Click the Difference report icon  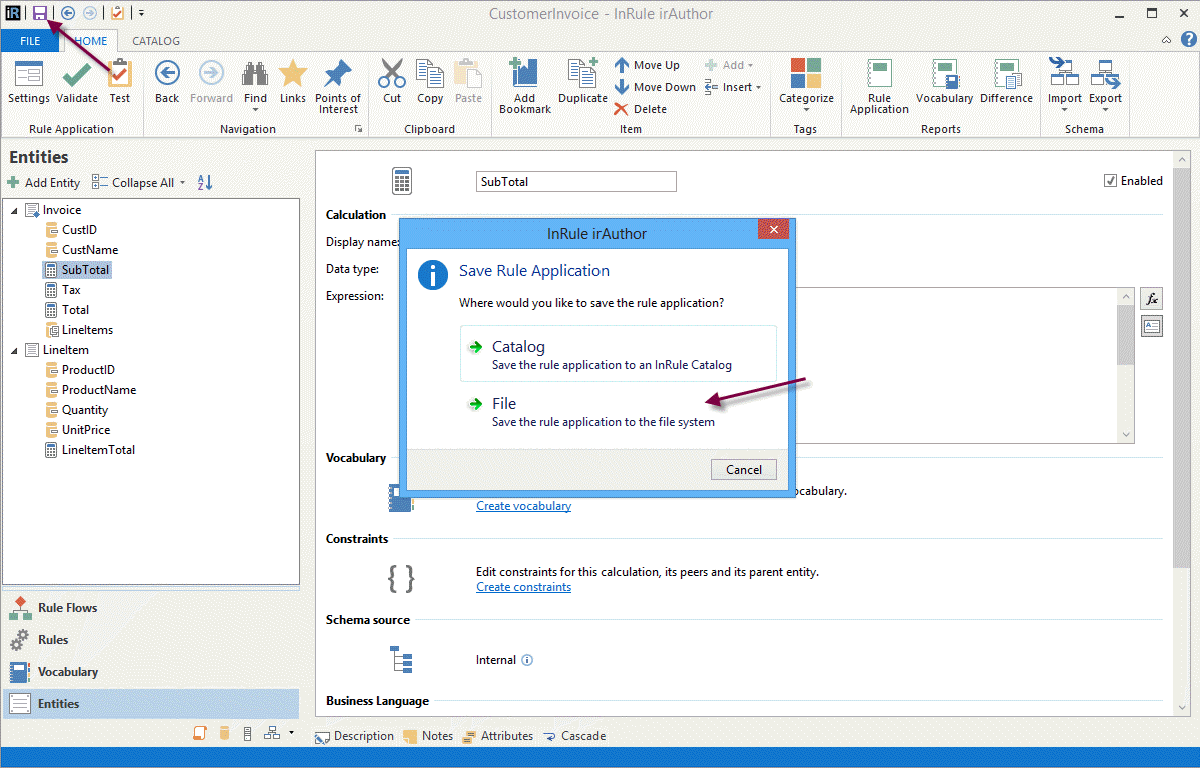pyautogui.click(x=1006, y=75)
